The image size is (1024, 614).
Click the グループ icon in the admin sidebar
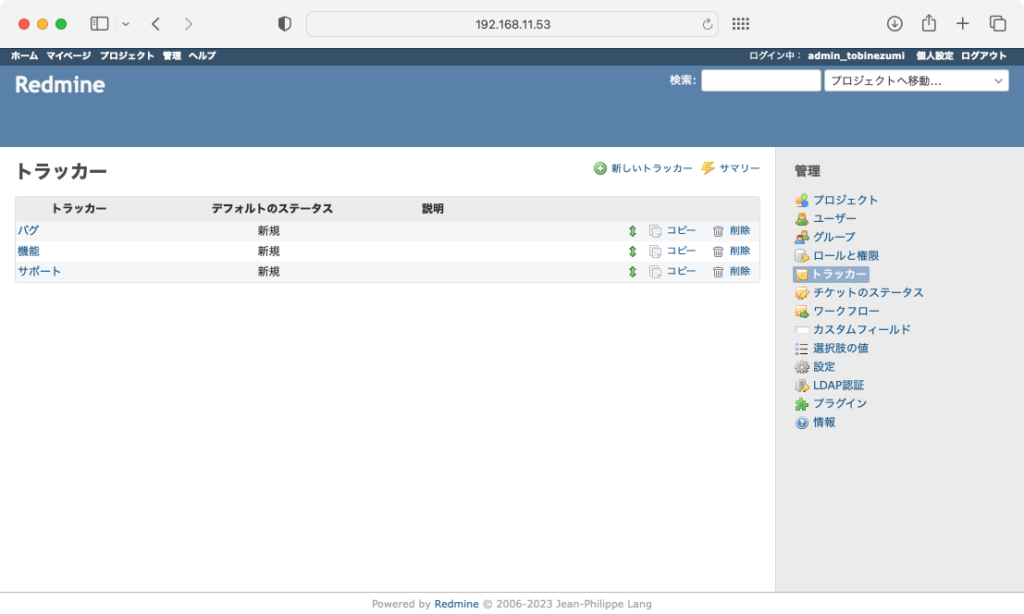pyautogui.click(x=801, y=237)
